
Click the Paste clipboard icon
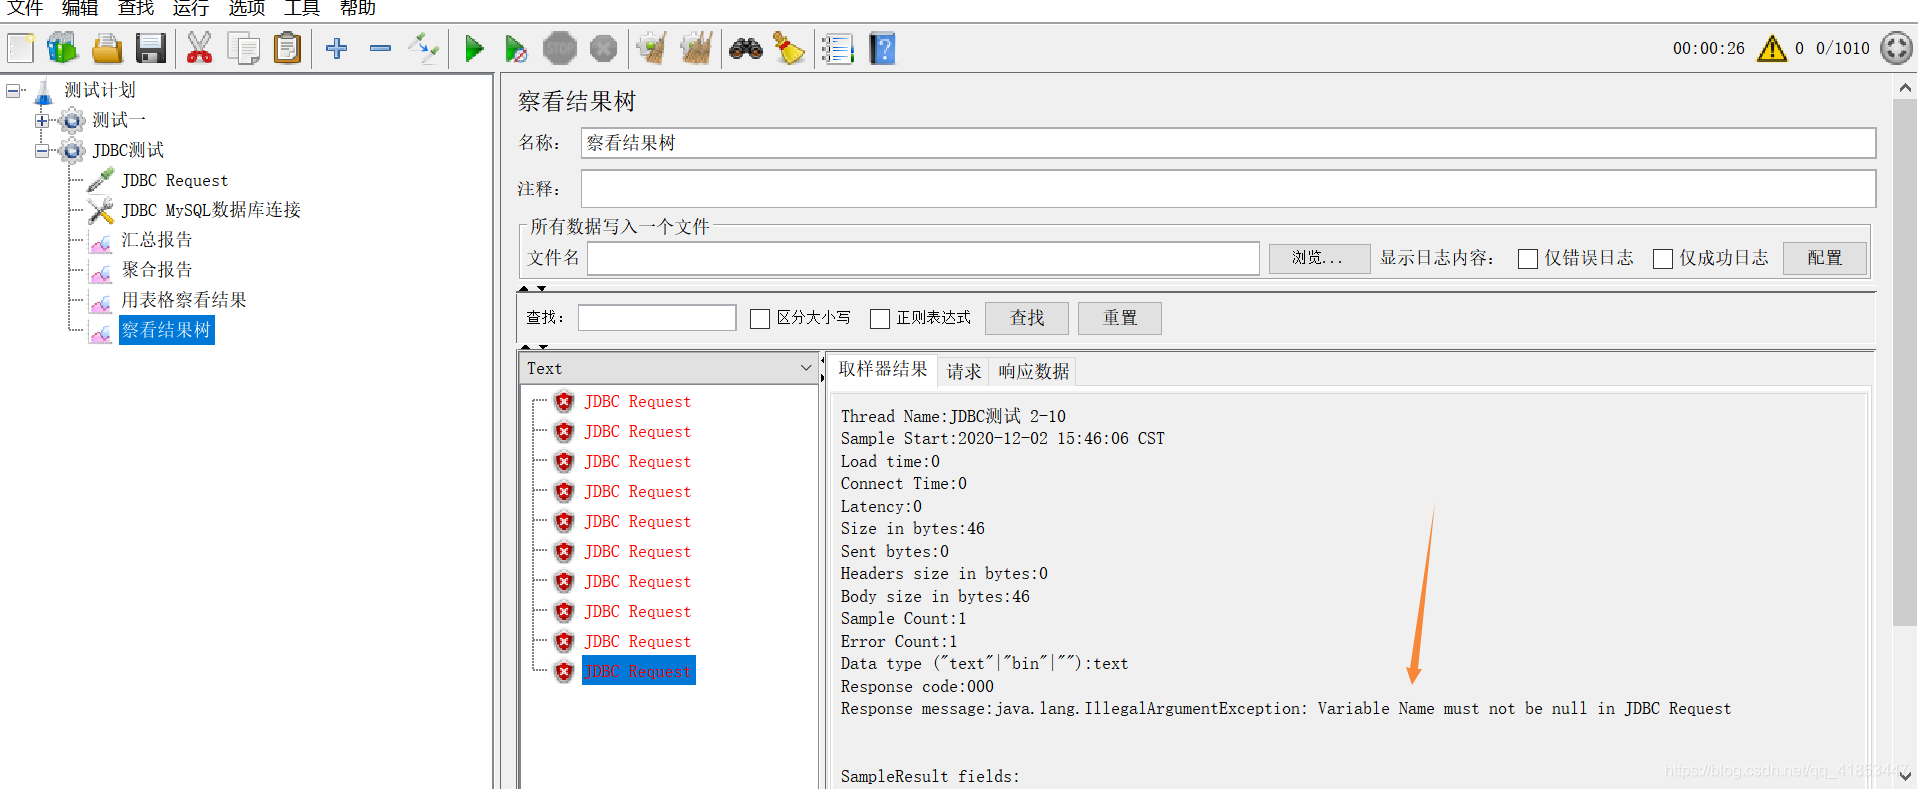287,48
